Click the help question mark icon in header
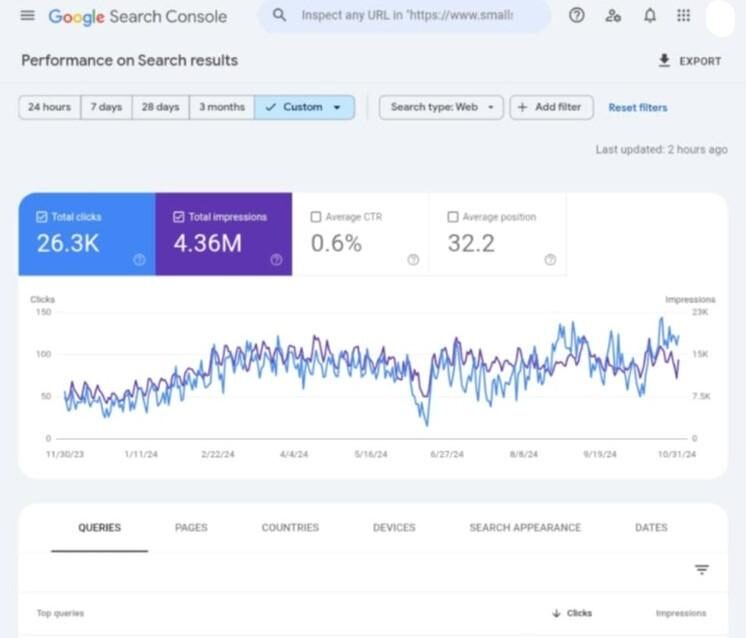The height and width of the screenshot is (638, 746). pyautogui.click(x=576, y=16)
